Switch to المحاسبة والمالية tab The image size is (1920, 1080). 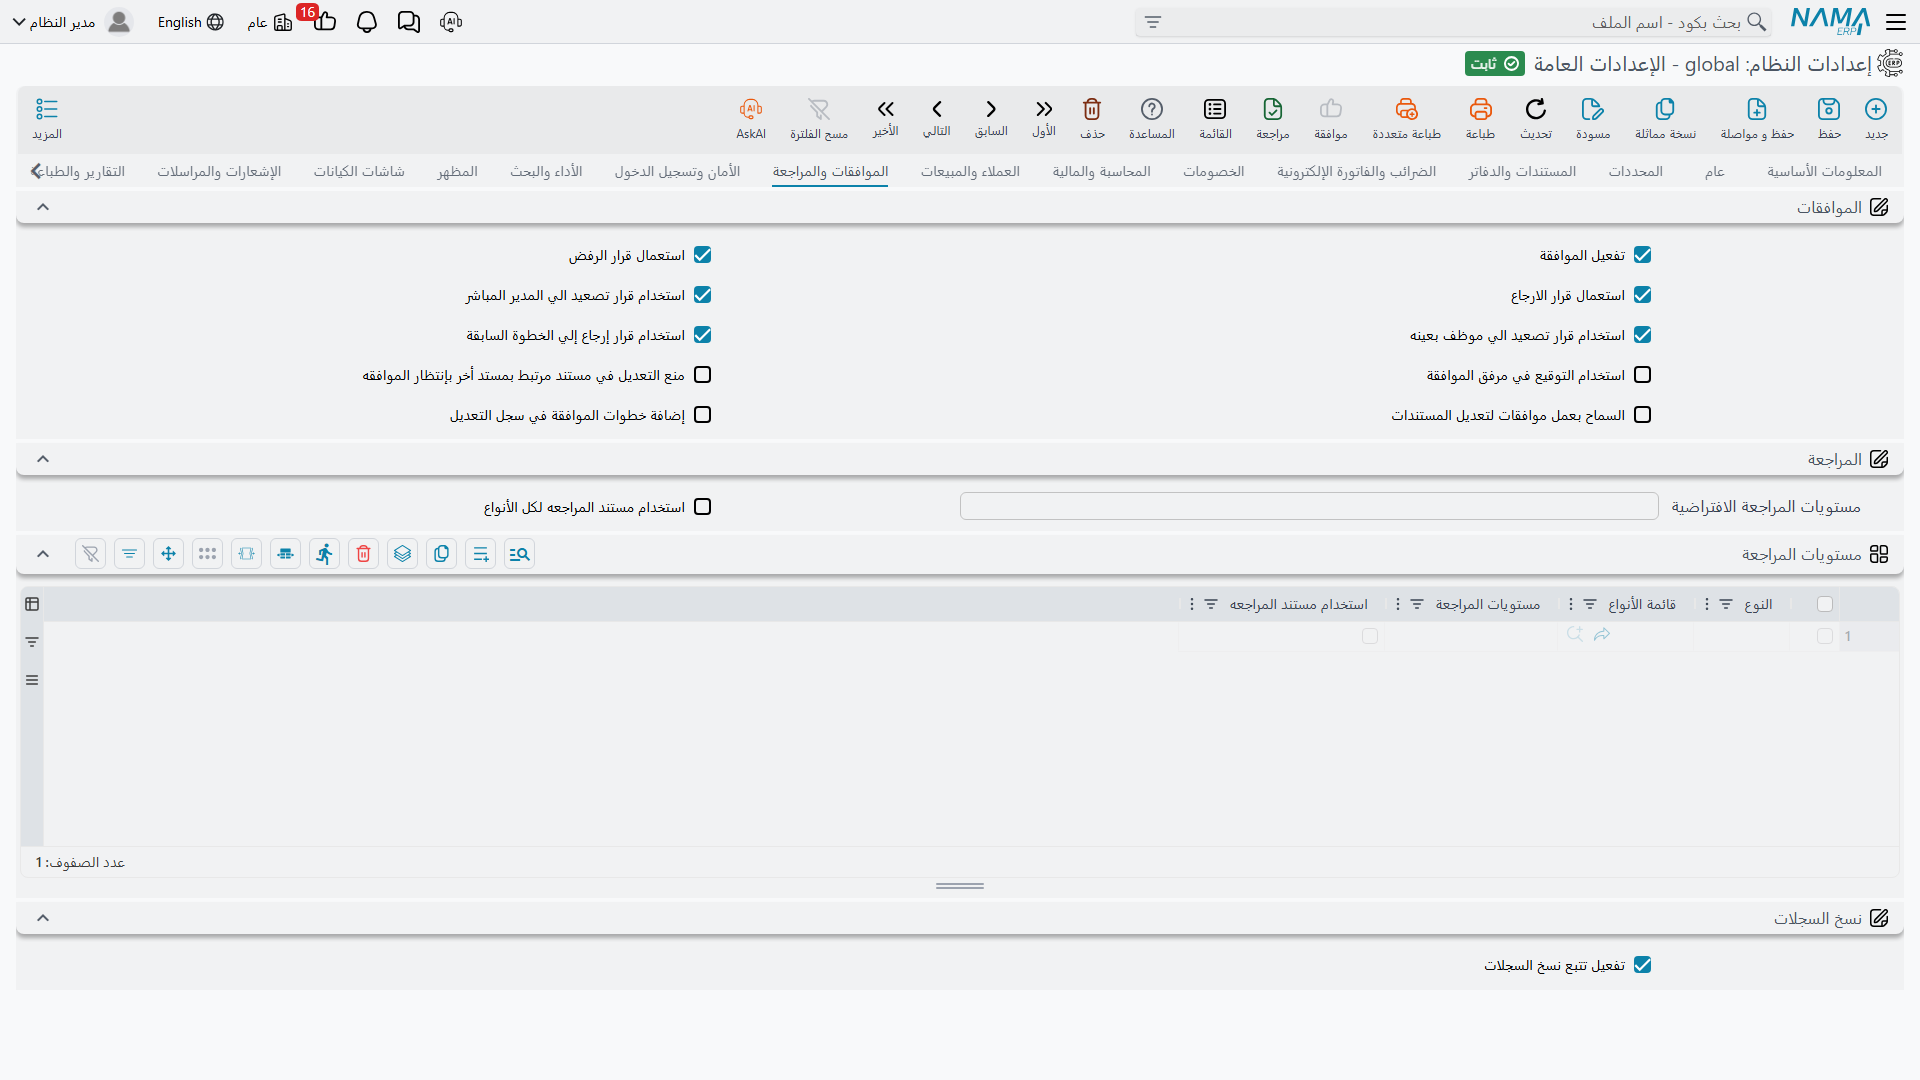(x=1101, y=171)
